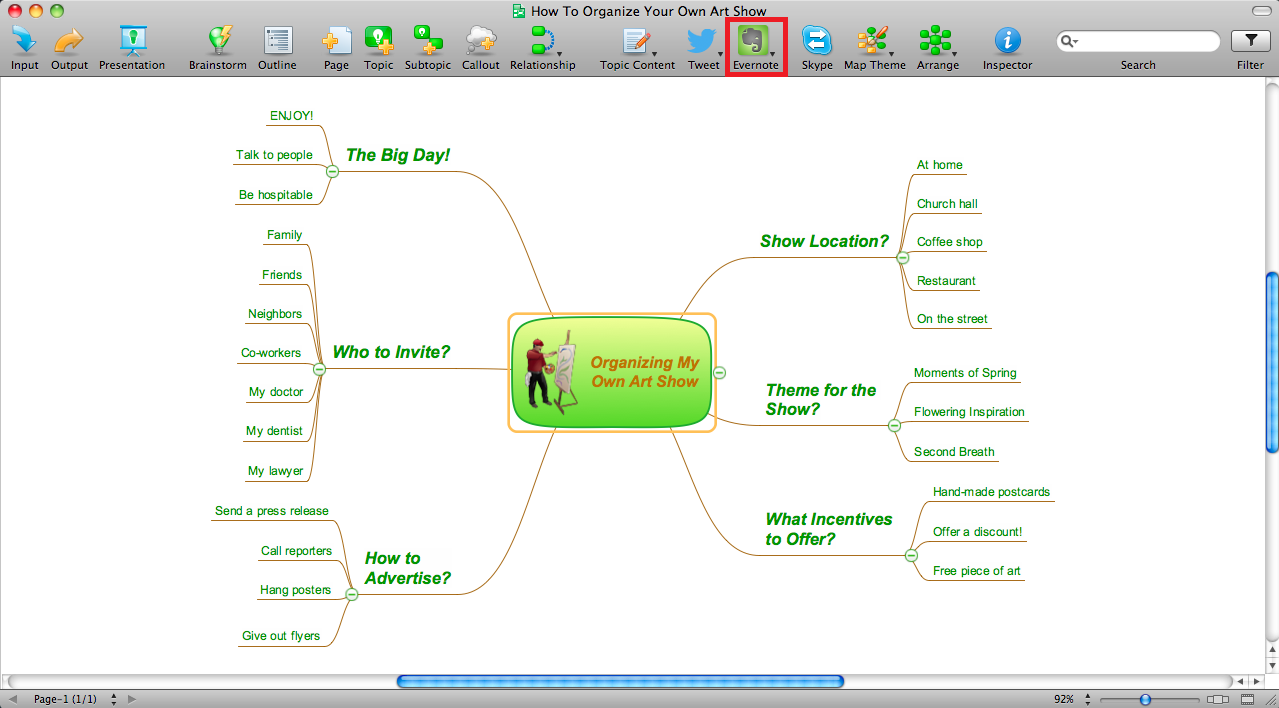Click the search magnifier icon
Screen dimensions: 1279x708
click(x=1069, y=41)
